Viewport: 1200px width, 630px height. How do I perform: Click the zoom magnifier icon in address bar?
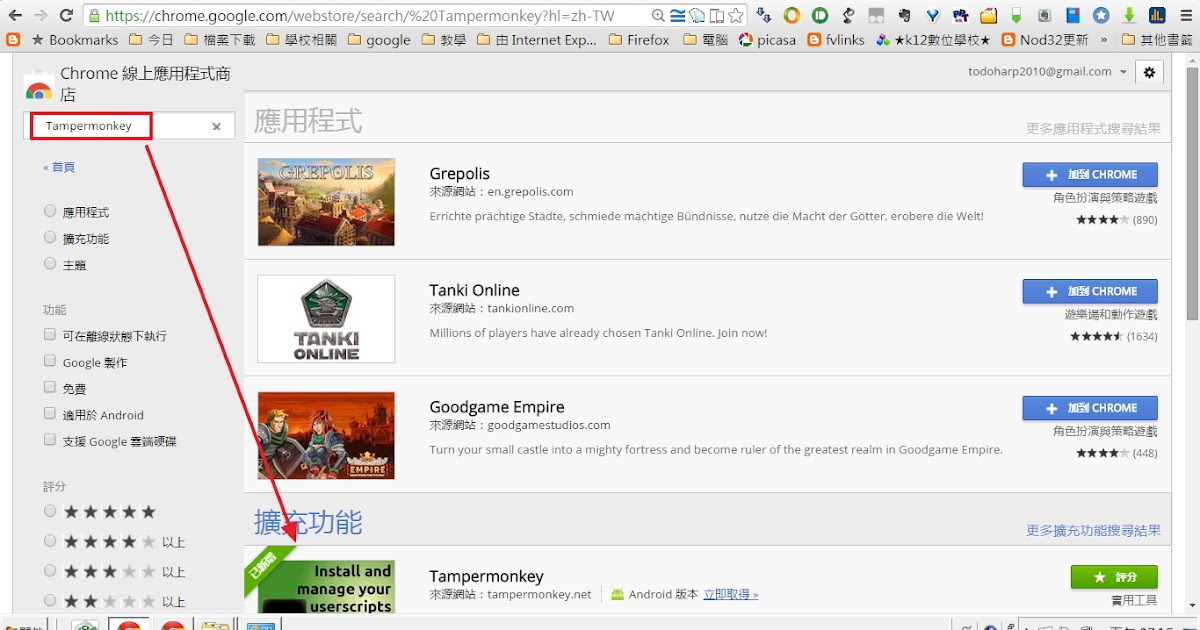tap(658, 16)
